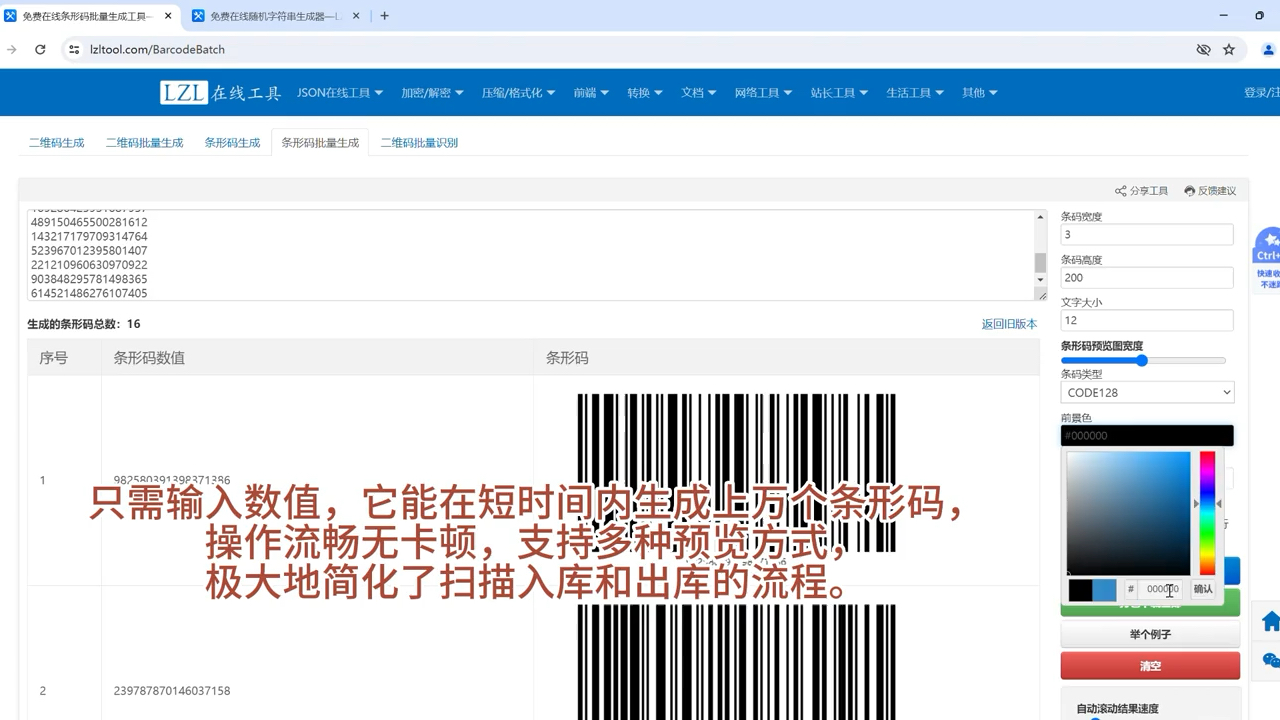Screen dimensions: 1280x720
Task: Reload the page with the refresh icon
Action: click(x=40, y=49)
